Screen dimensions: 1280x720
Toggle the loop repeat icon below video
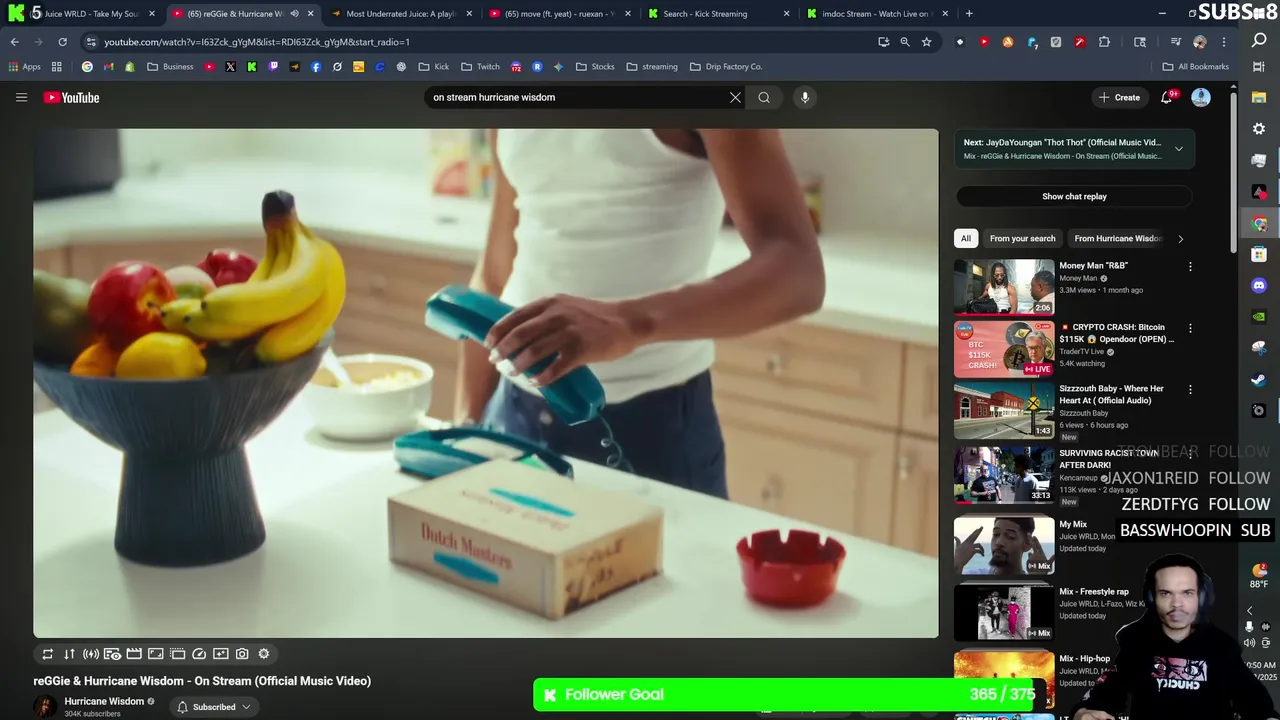(x=47, y=654)
